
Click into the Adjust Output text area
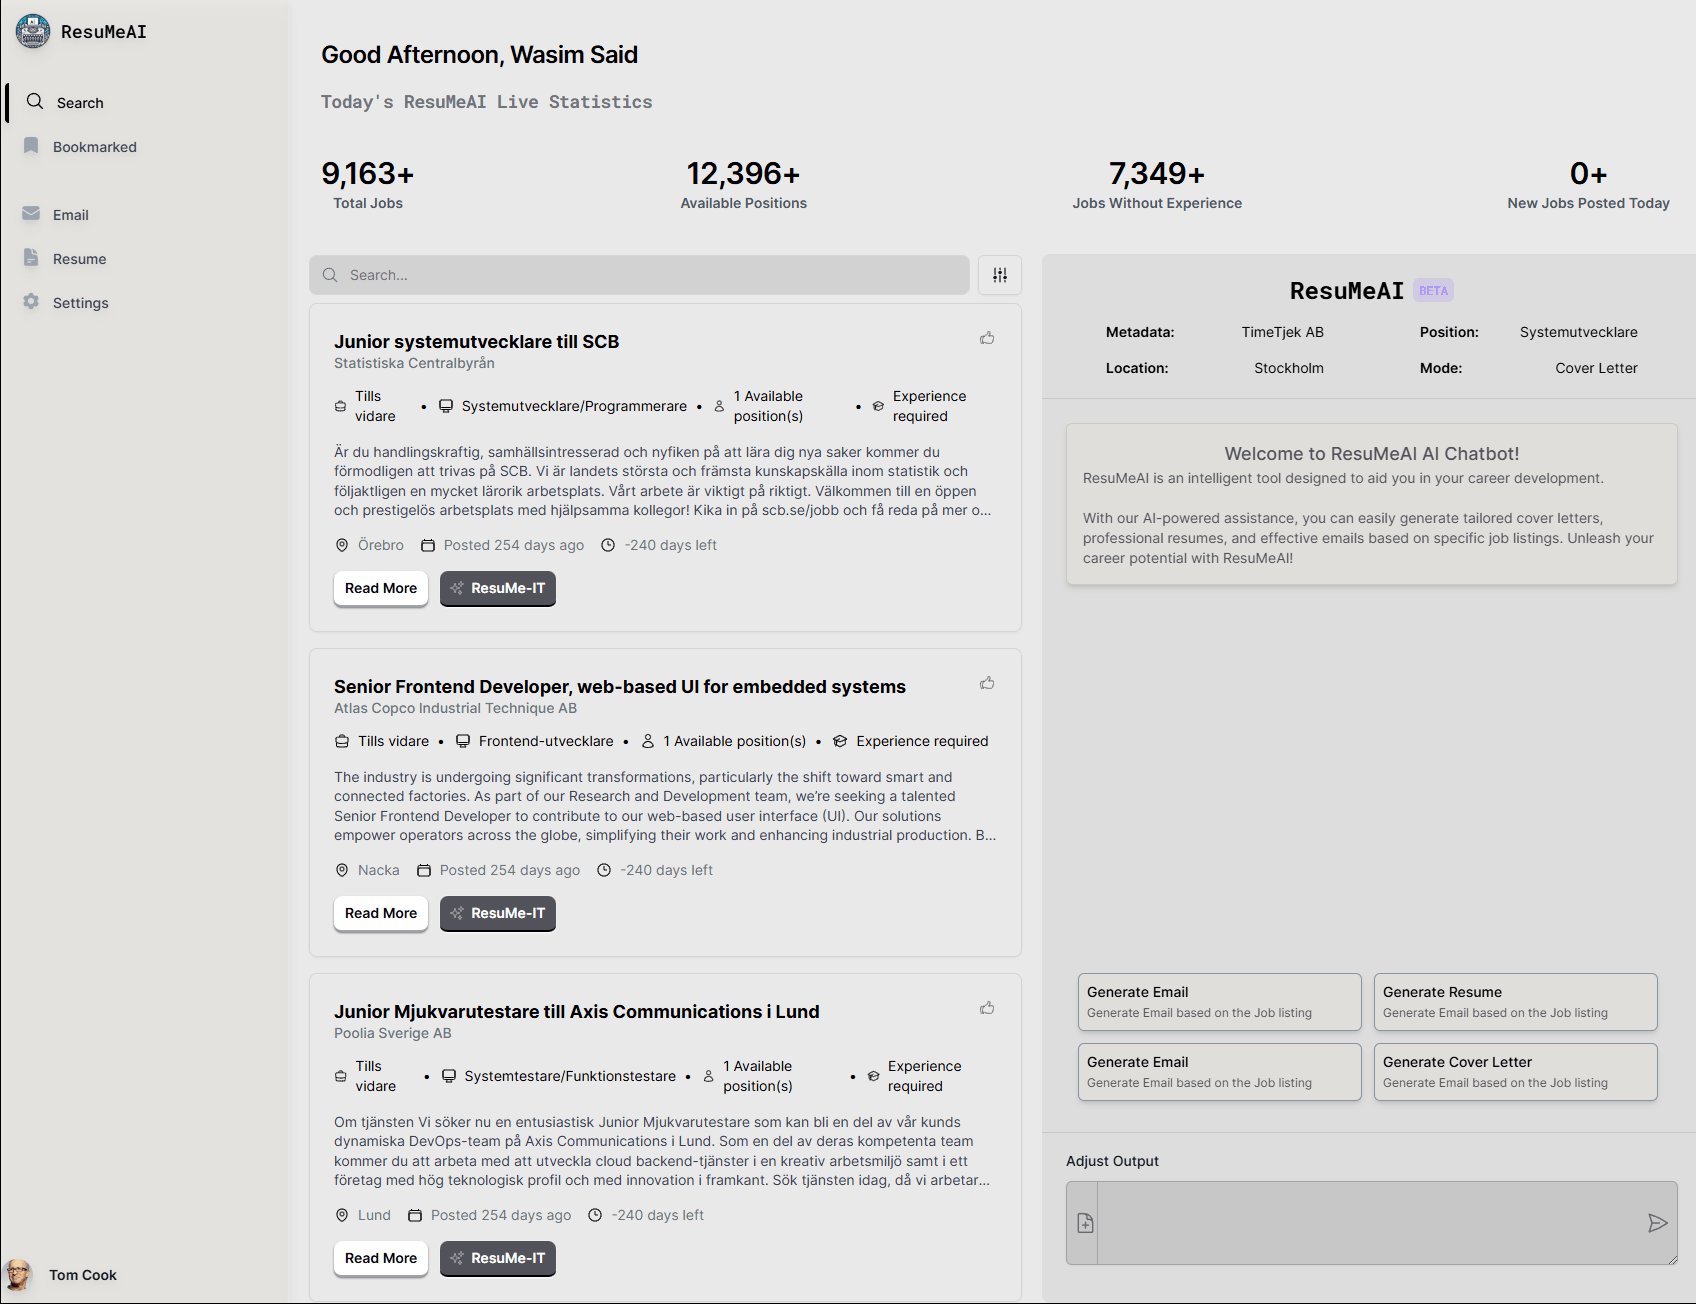point(1370,1223)
